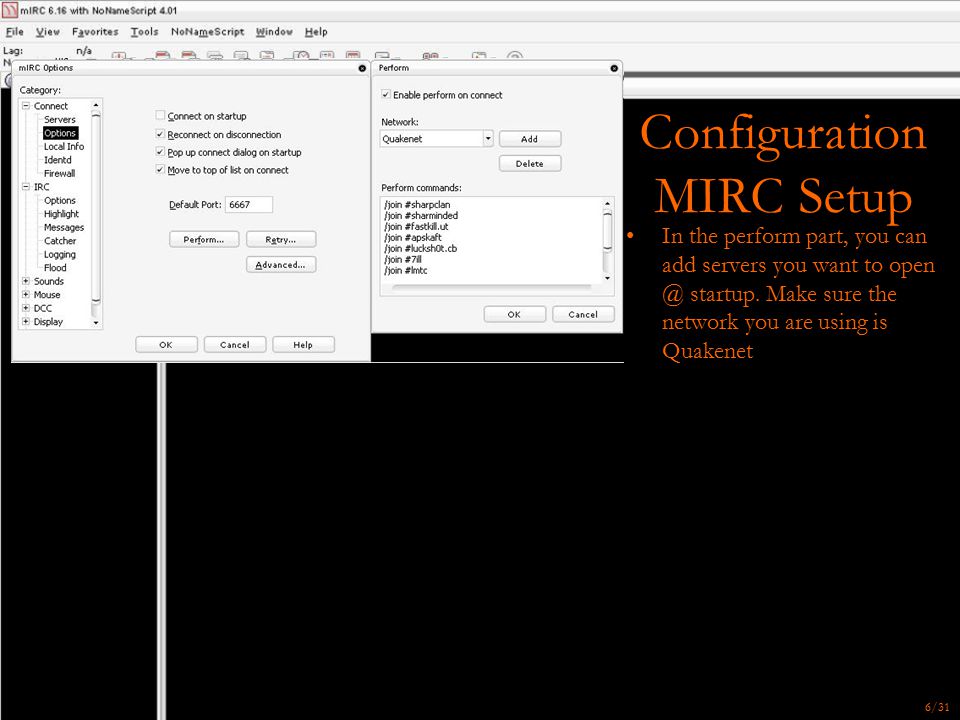Click the Add network button
960x720 pixels.
(530, 139)
